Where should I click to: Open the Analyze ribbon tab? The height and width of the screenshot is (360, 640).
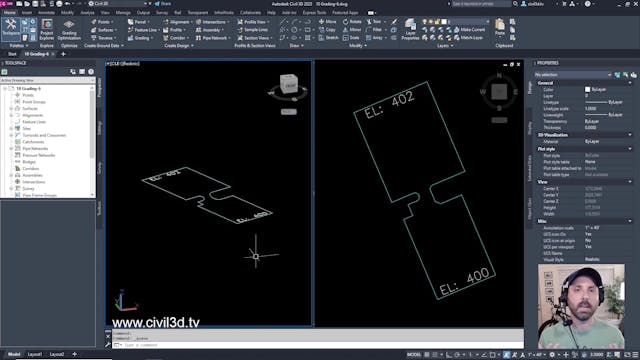87,13
